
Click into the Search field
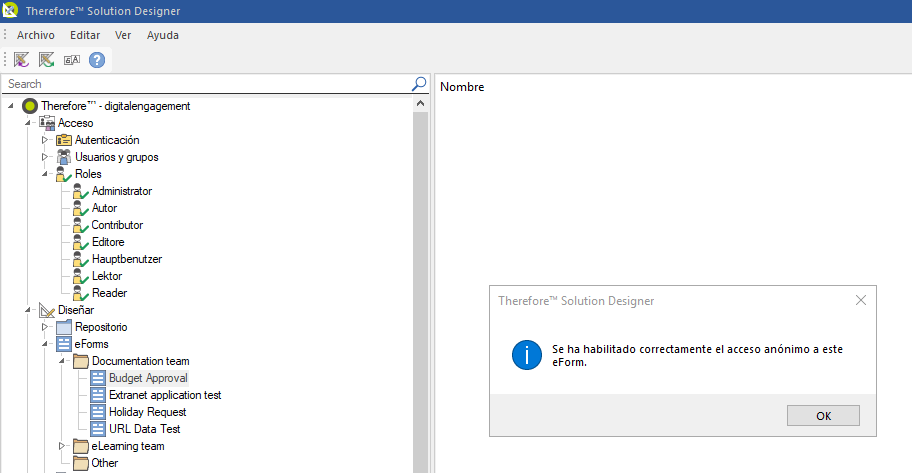(x=206, y=84)
